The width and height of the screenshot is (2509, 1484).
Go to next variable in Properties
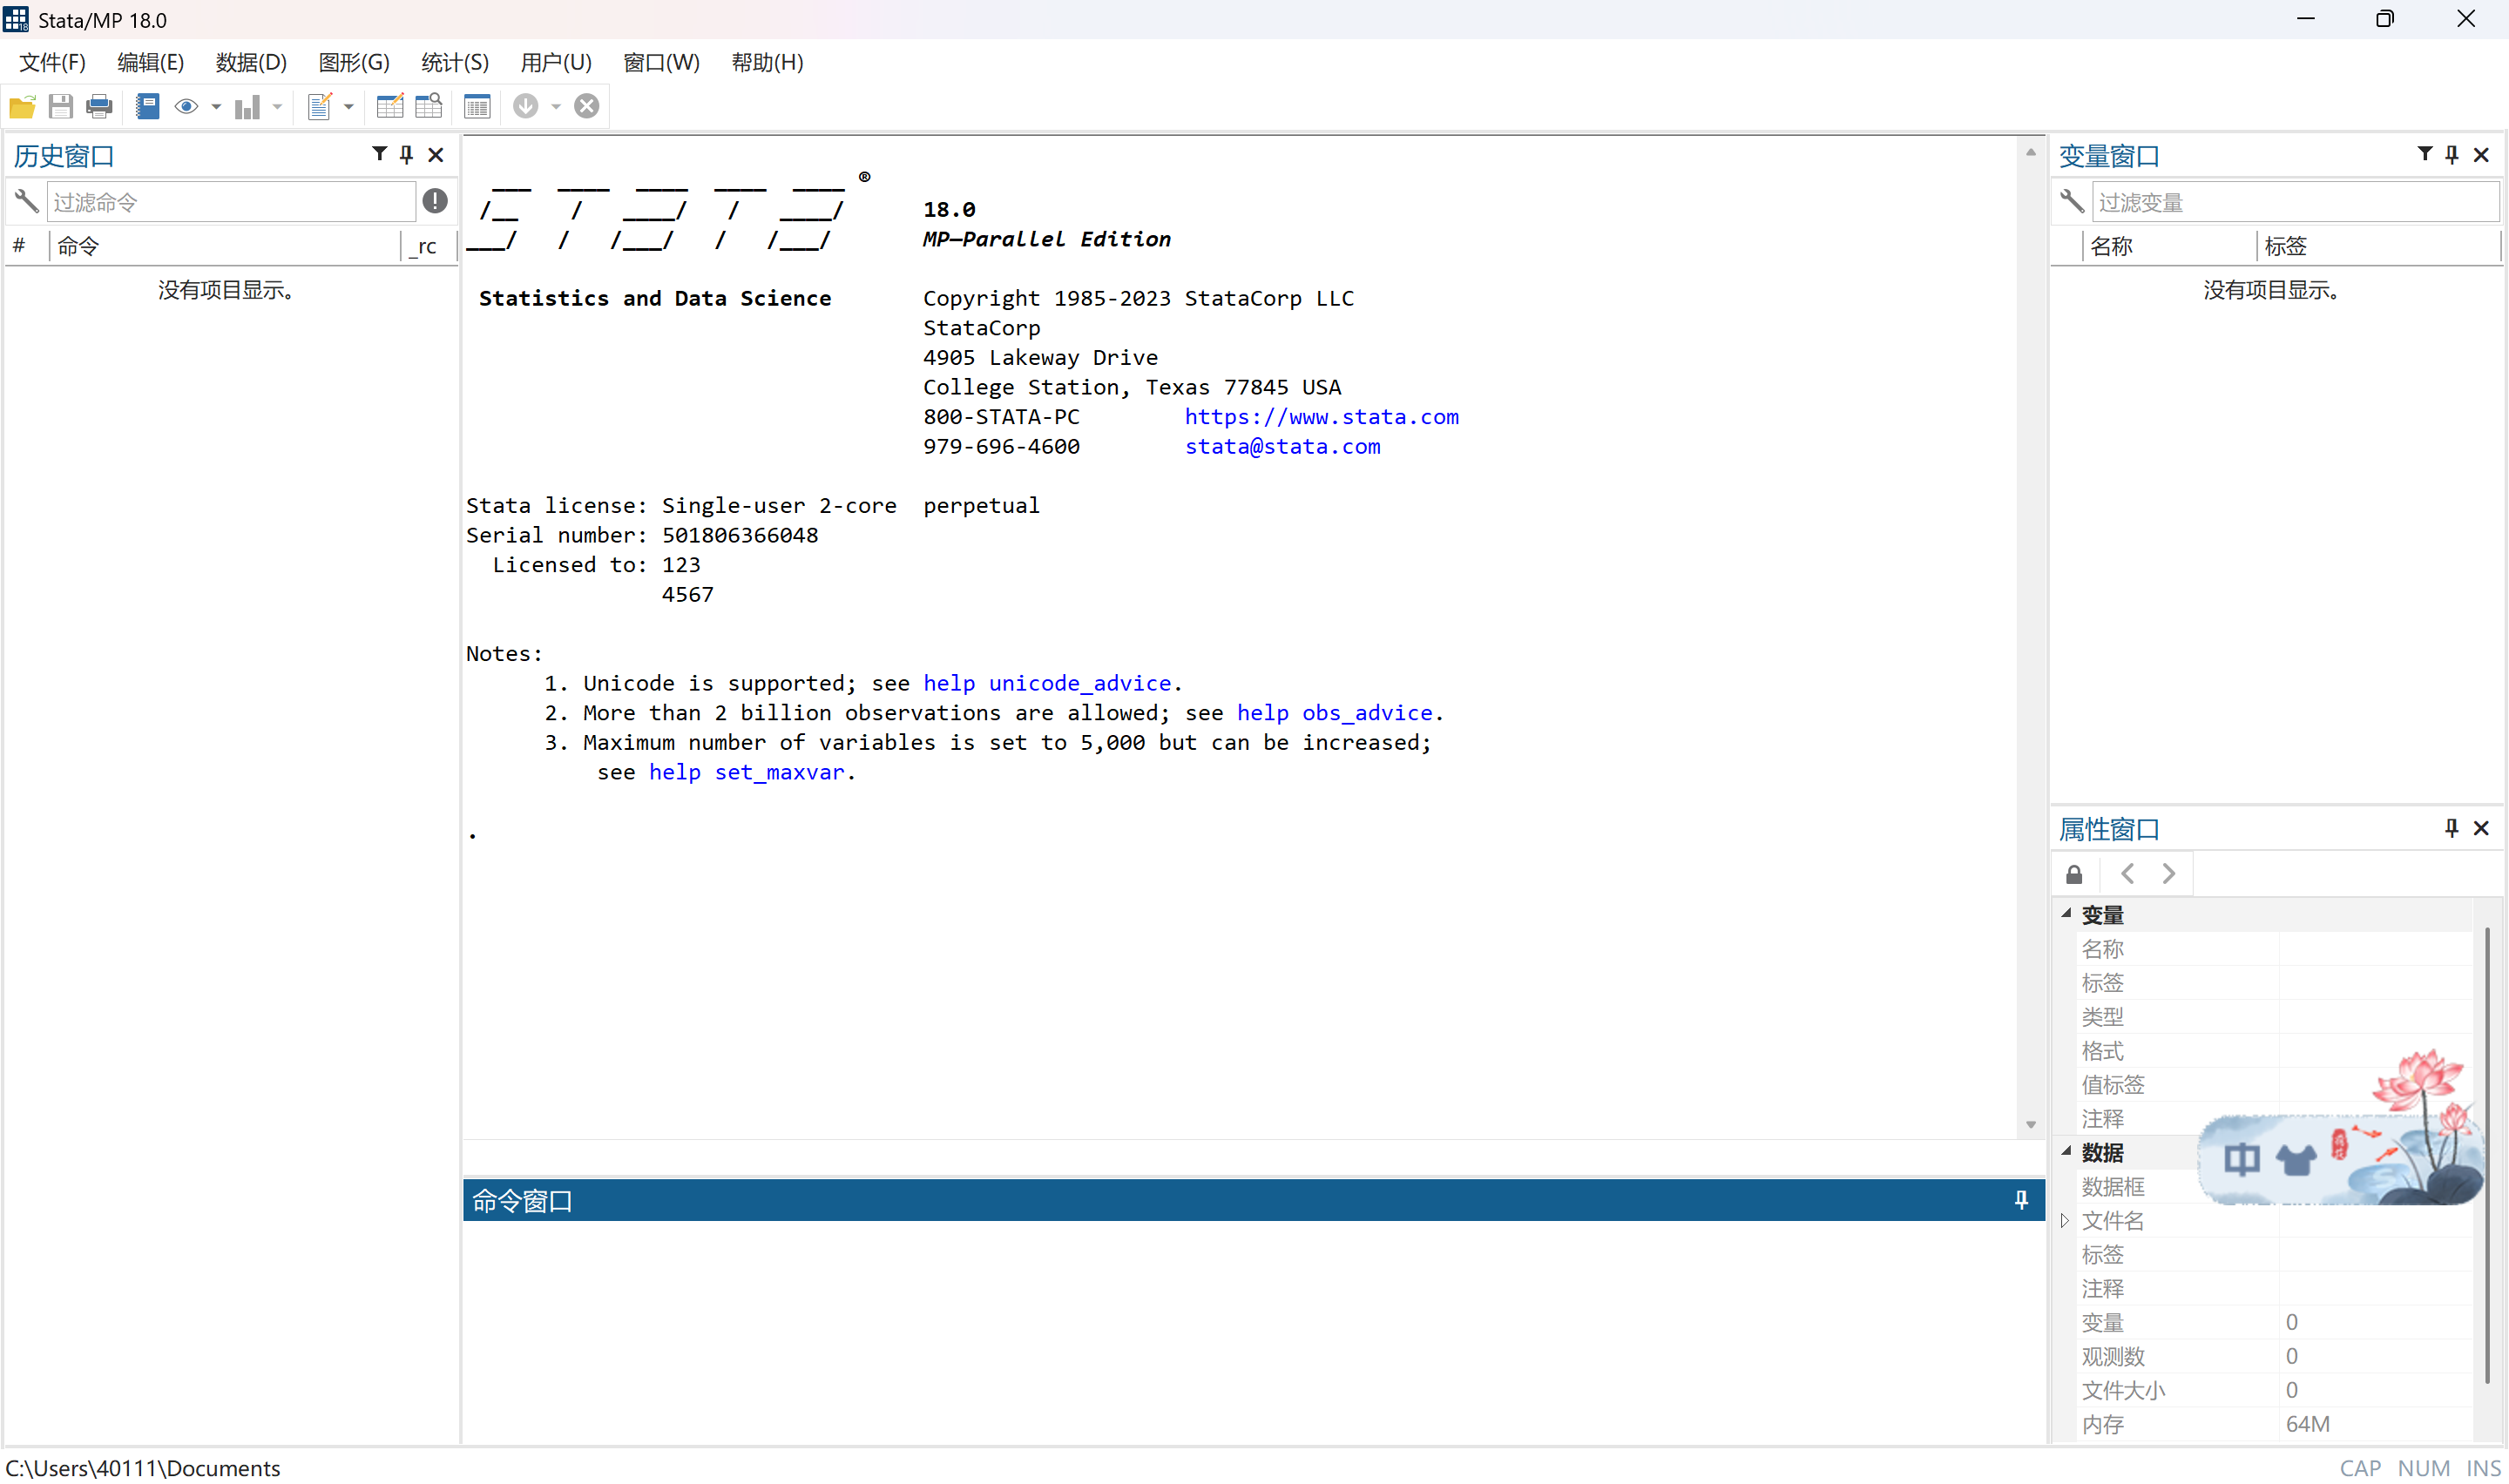pyautogui.click(x=2168, y=874)
